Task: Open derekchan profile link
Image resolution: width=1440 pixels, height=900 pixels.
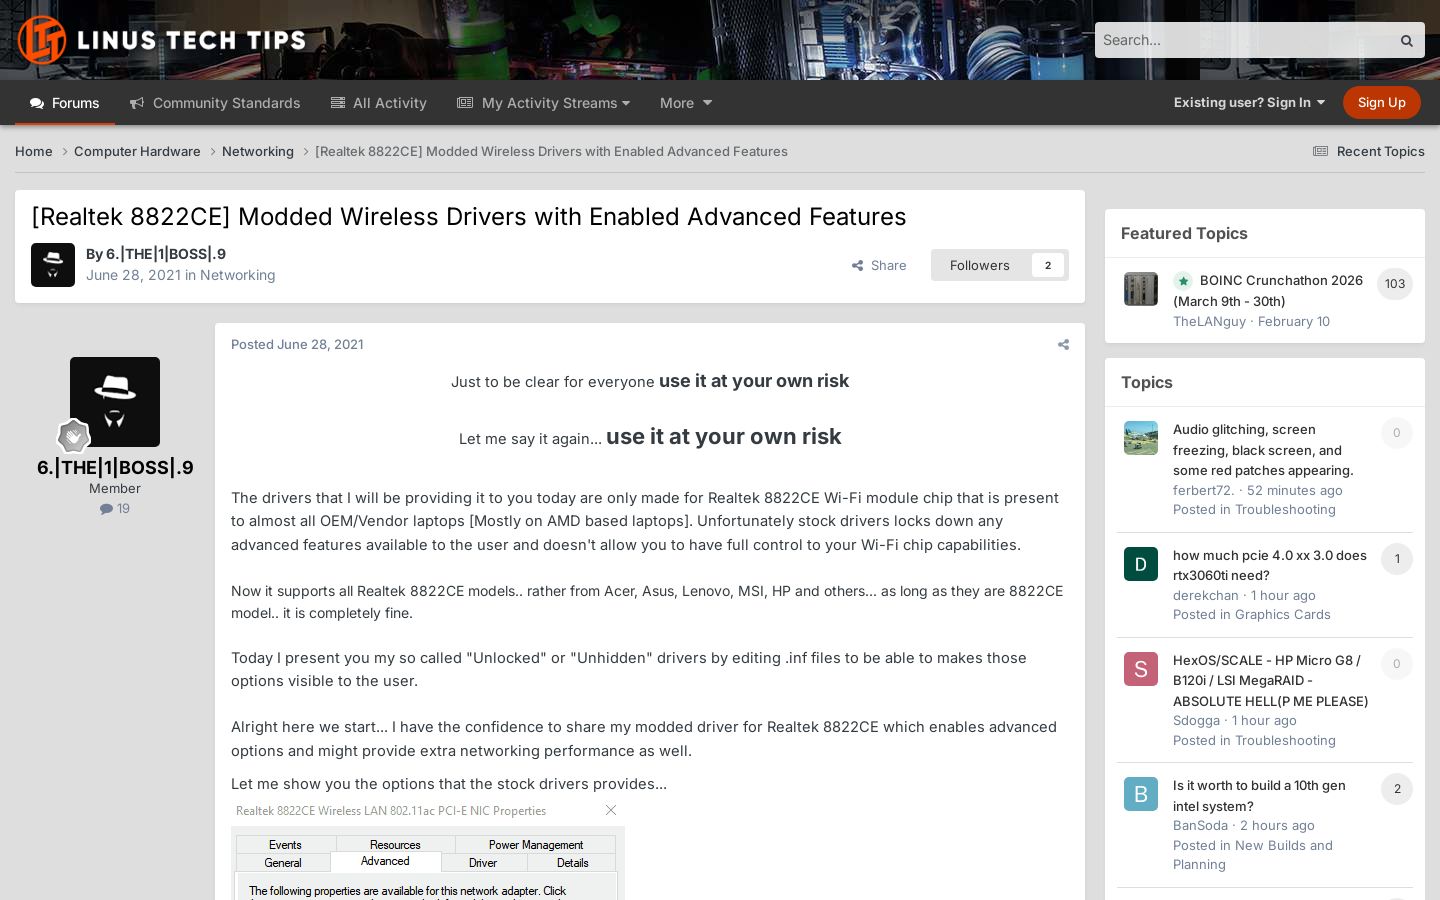Action: (x=1206, y=595)
